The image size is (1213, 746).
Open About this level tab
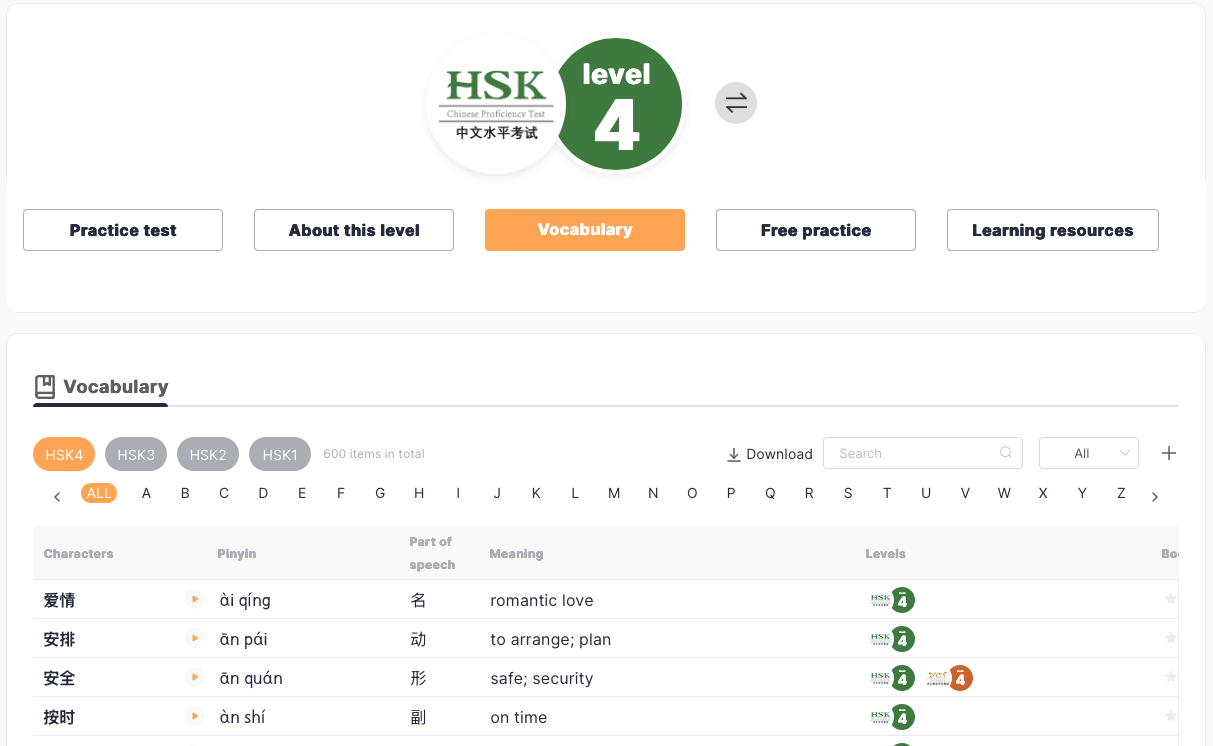click(x=354, y=230)
